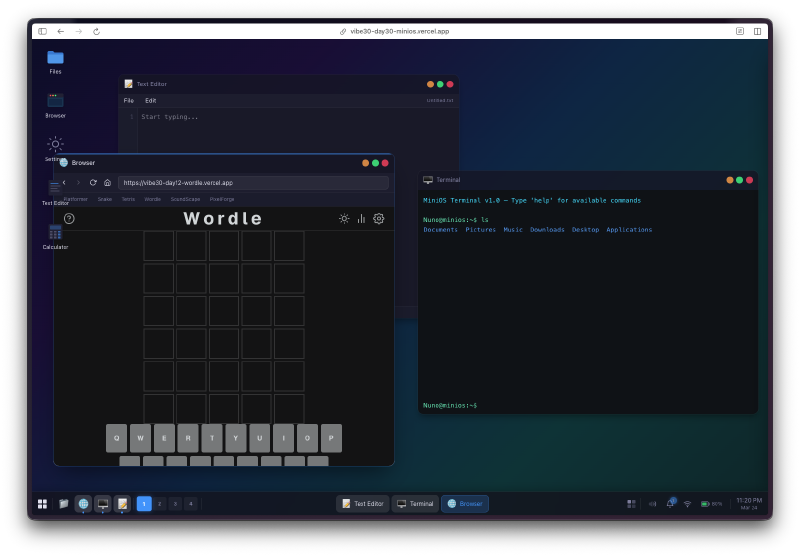The width and height of the screenshot is (800, 556).
Task: Open the Wordle bookmark link
Action: tap(153, 199)
